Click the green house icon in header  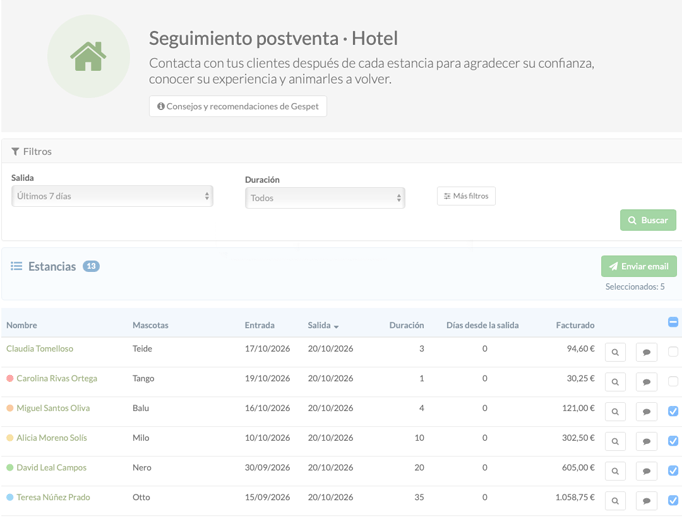(x=88, y=56)
